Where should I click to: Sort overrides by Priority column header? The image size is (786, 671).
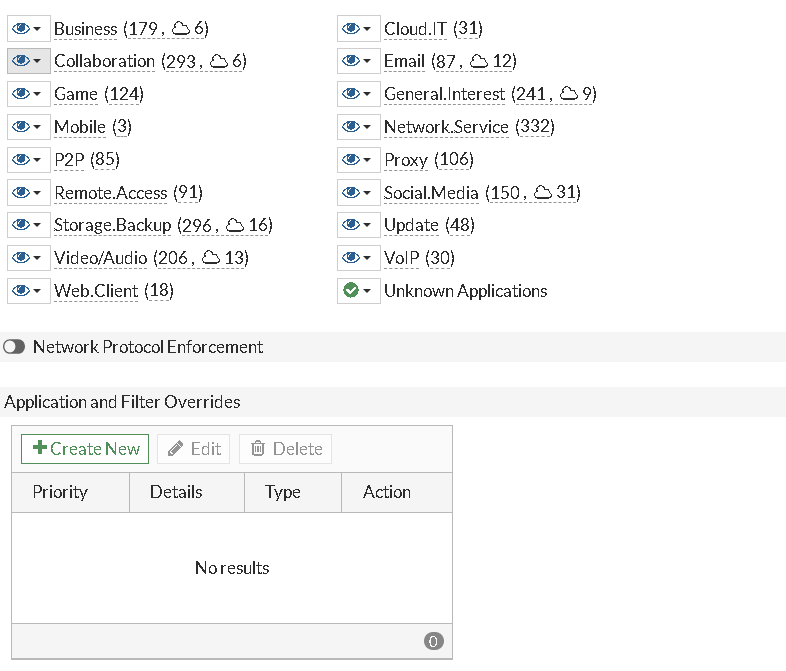60,492
